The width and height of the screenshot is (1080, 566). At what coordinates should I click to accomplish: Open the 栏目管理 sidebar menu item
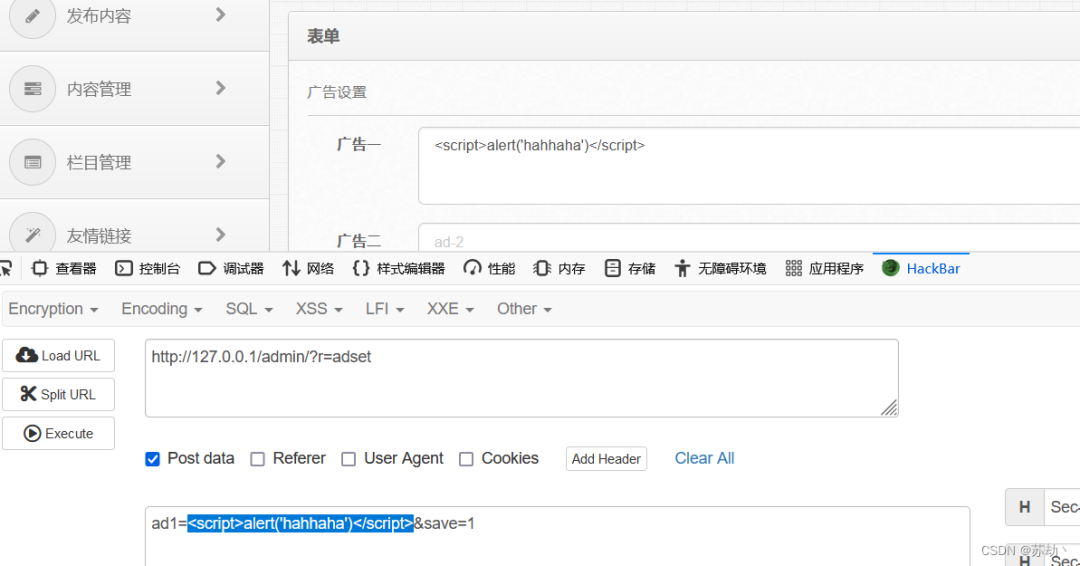click(134, 163)
